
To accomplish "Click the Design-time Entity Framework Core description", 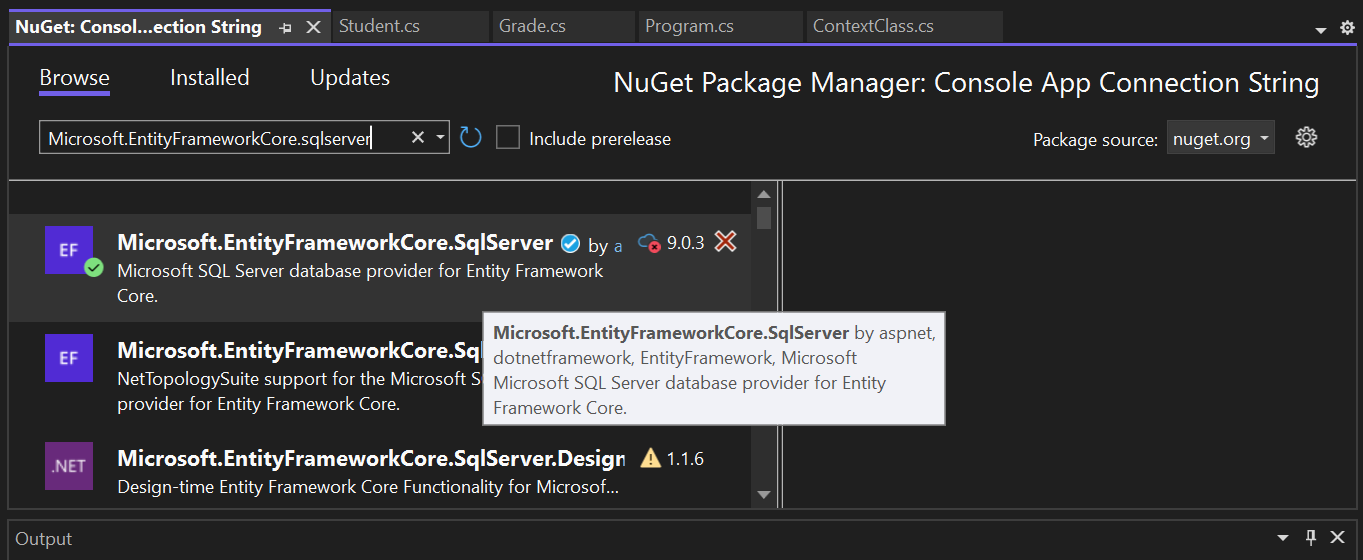I will click(368, 487).
